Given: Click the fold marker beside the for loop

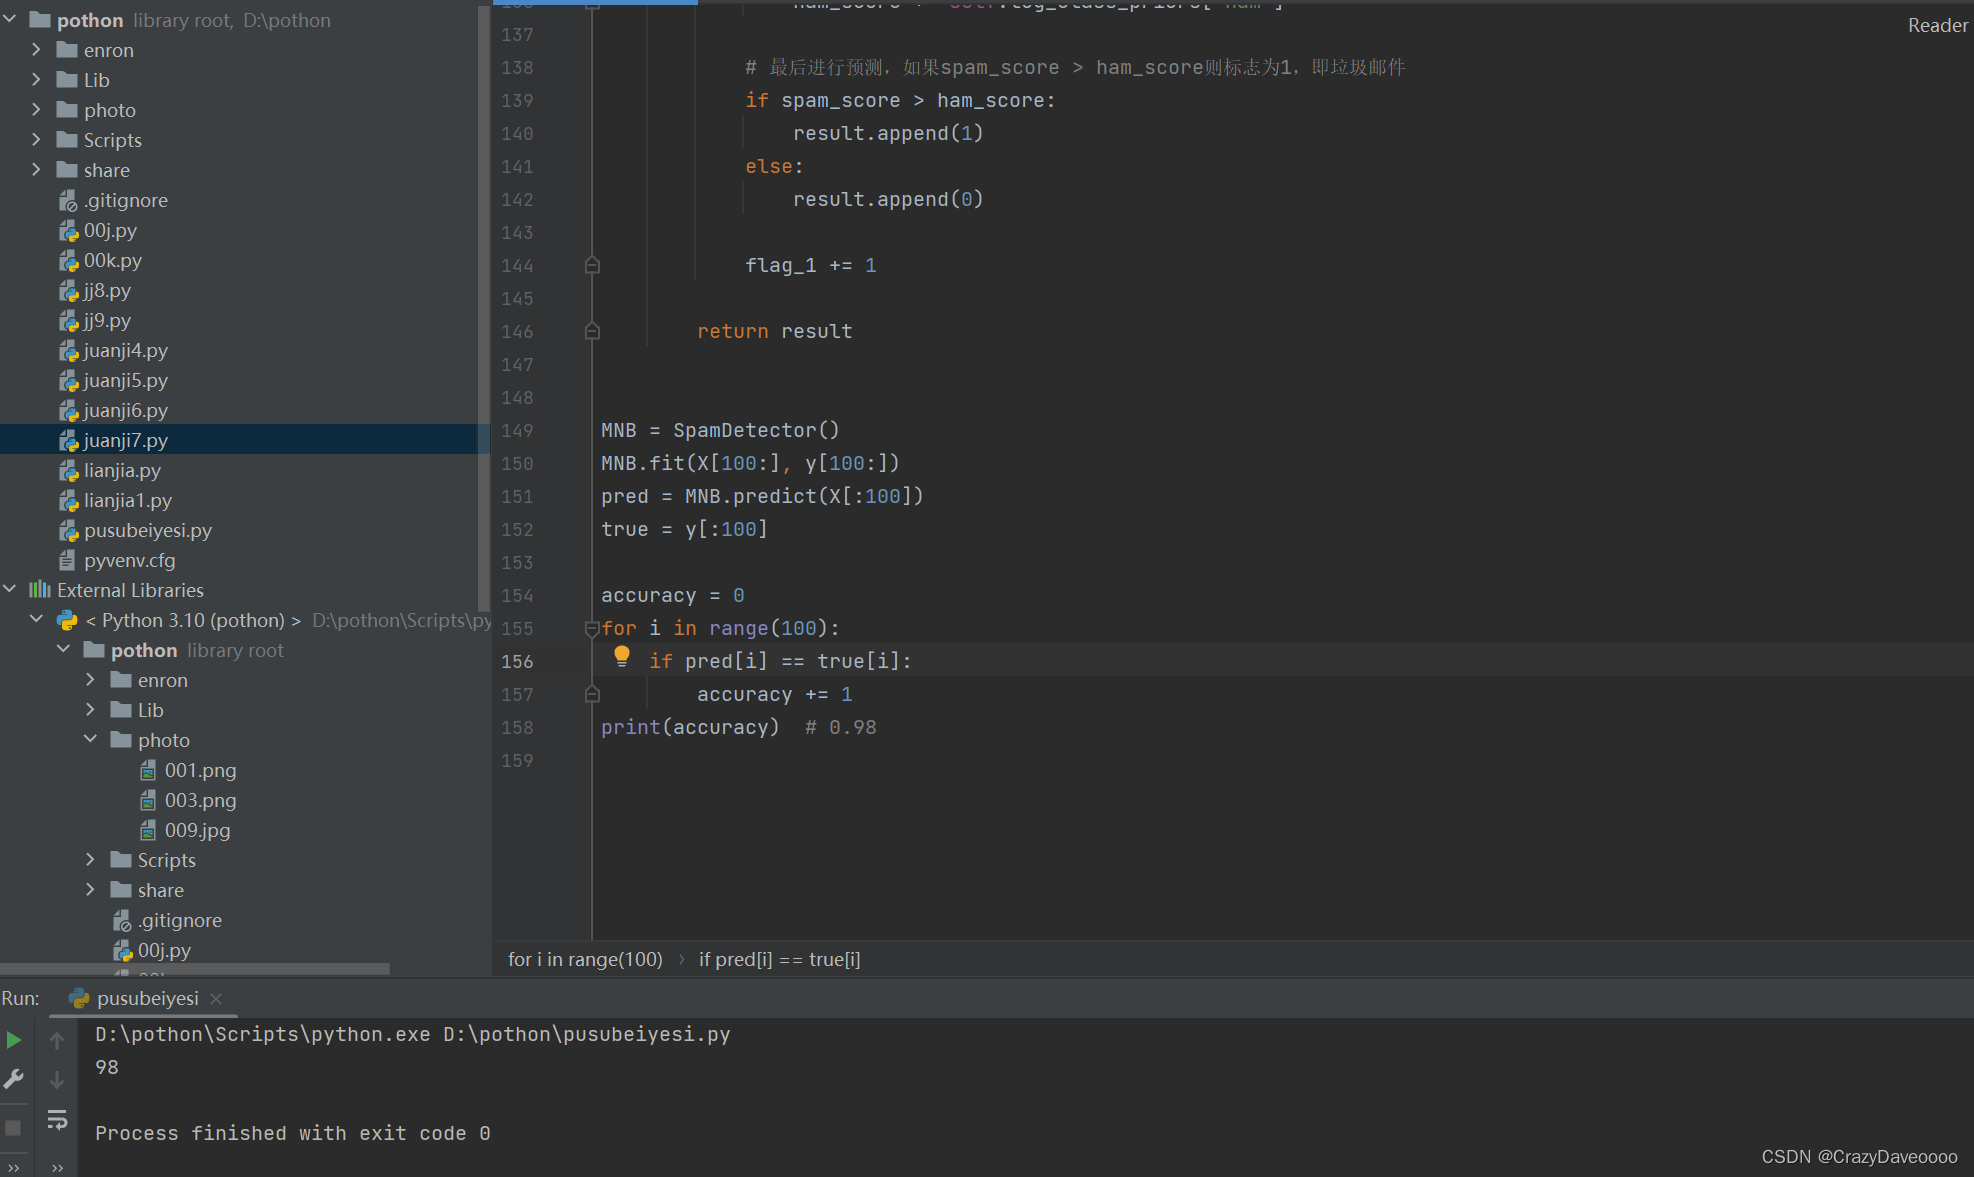Looking at the screenshot, I should (x=591, y=628).
